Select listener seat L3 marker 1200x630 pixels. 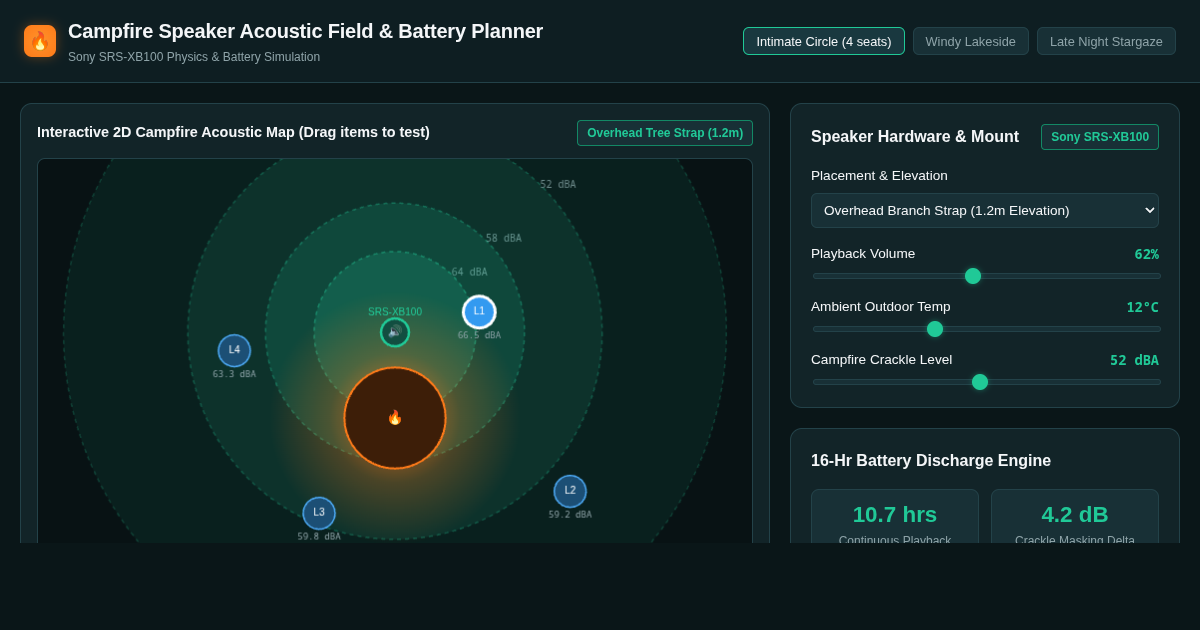click(x=319, y=513)
